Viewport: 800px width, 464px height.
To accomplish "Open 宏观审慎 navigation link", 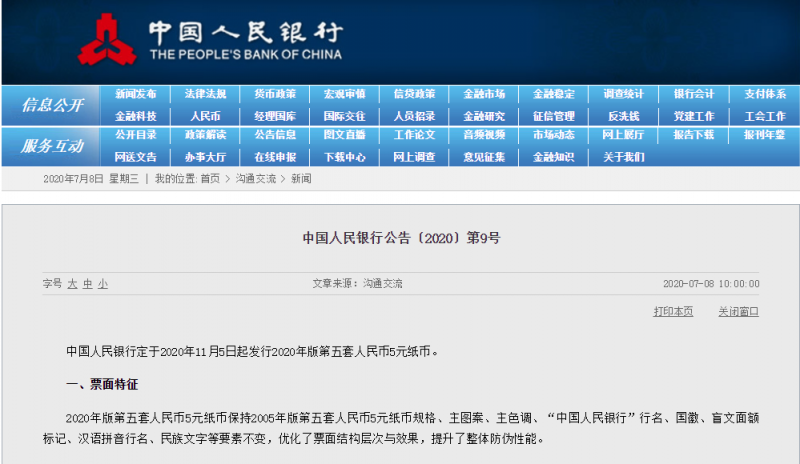I will point(344,94).
